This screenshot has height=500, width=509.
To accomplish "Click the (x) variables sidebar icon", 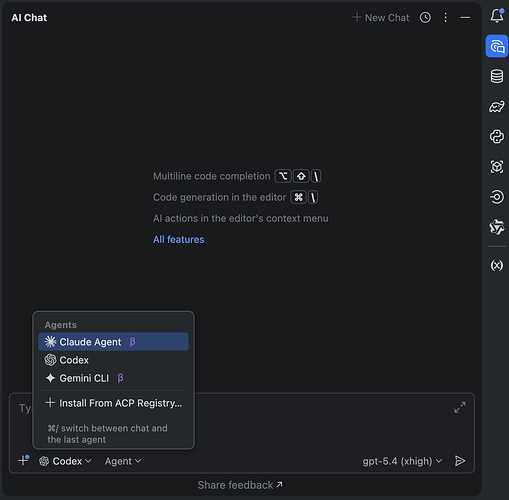I will tap(497, 265).
